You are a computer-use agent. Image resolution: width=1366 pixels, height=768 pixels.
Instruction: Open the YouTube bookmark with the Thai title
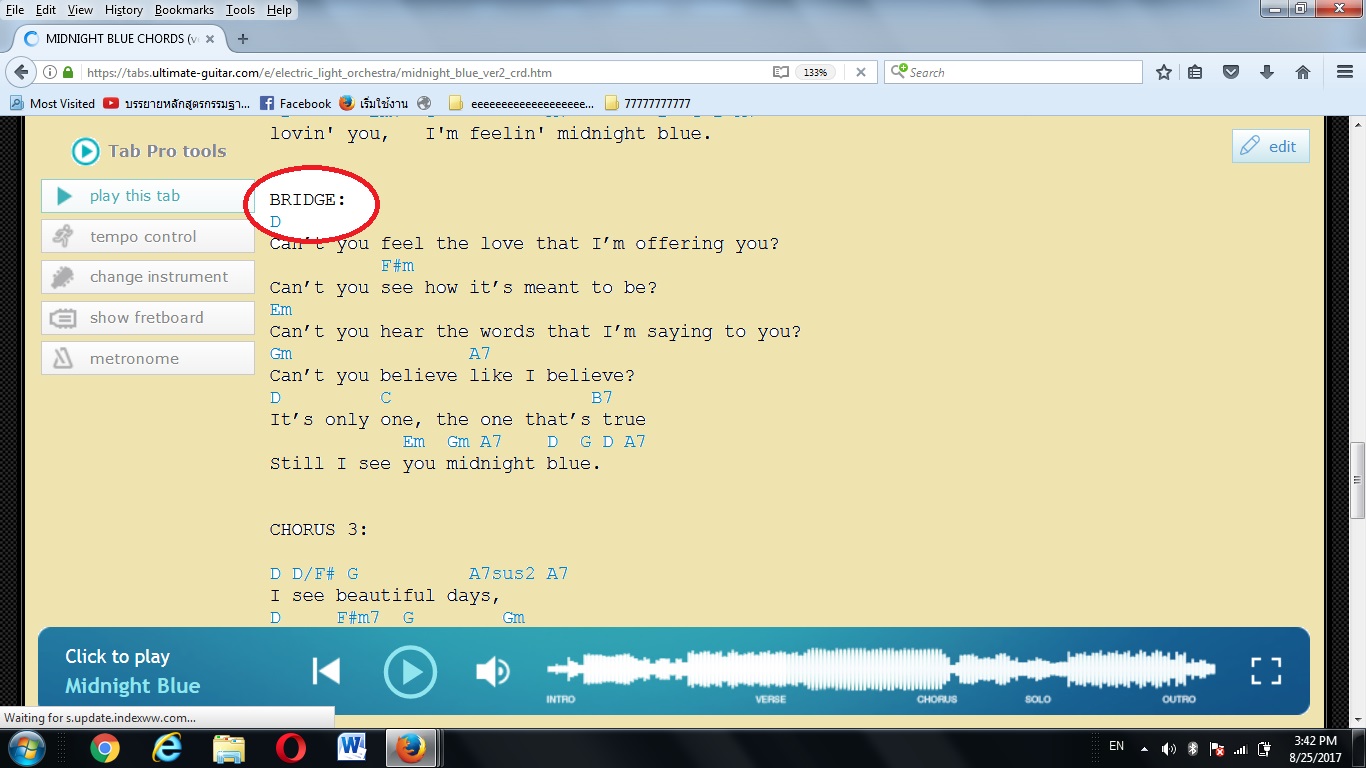(176, 103)
